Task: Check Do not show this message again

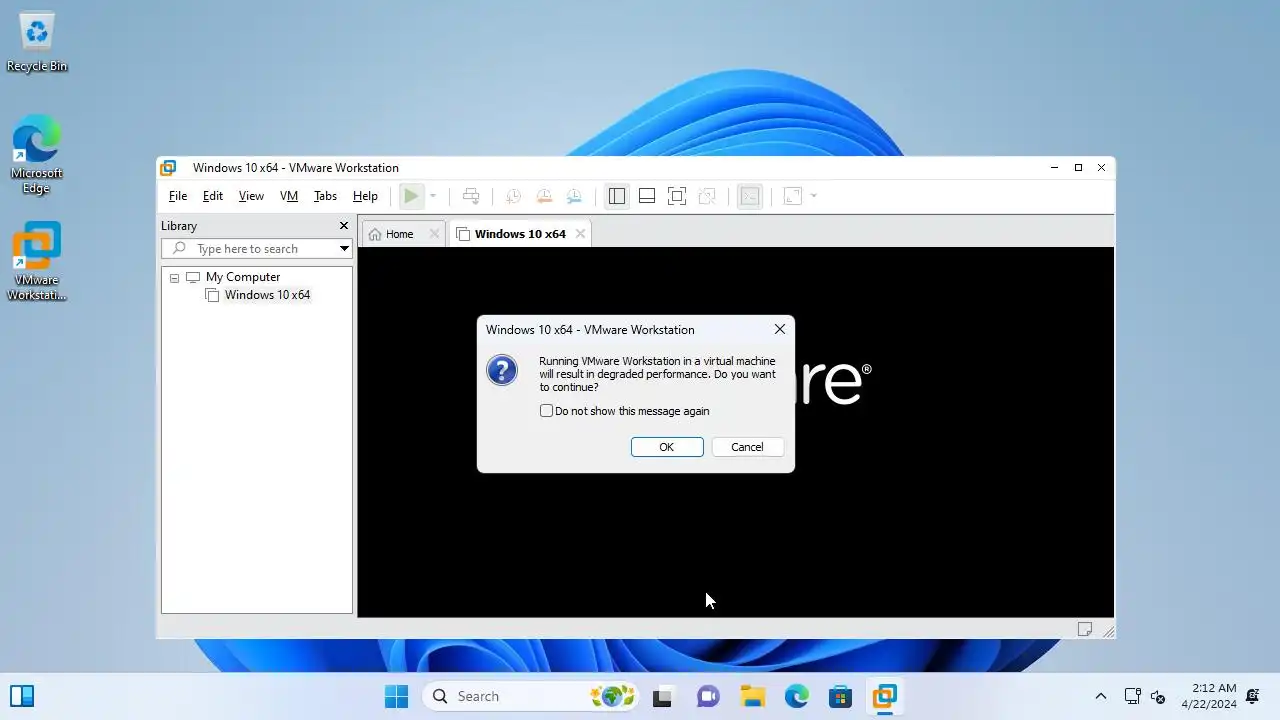Action: [546, 411]
